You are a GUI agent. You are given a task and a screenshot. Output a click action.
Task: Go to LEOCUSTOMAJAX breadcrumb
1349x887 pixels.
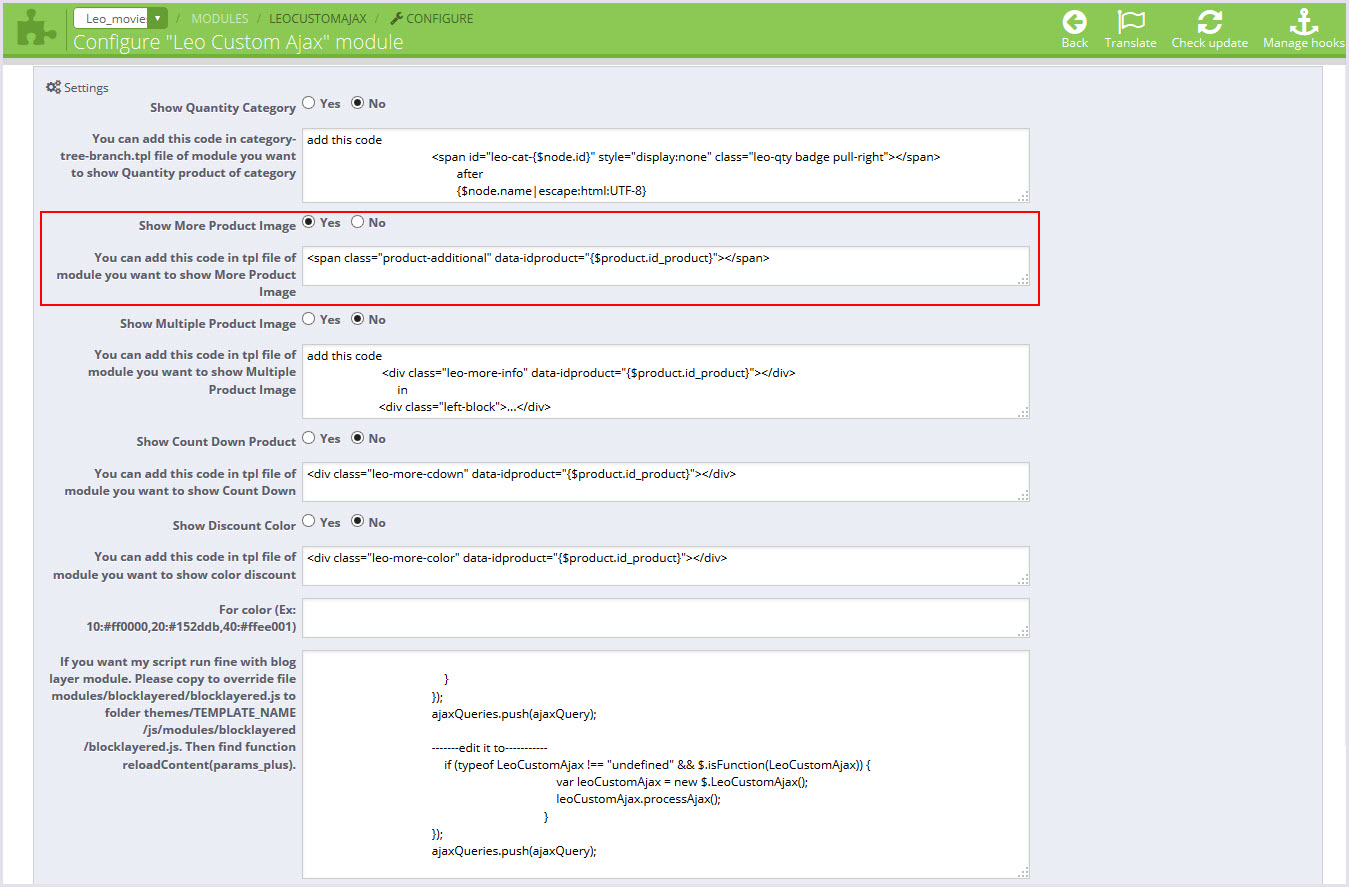[x=318, y=18]
